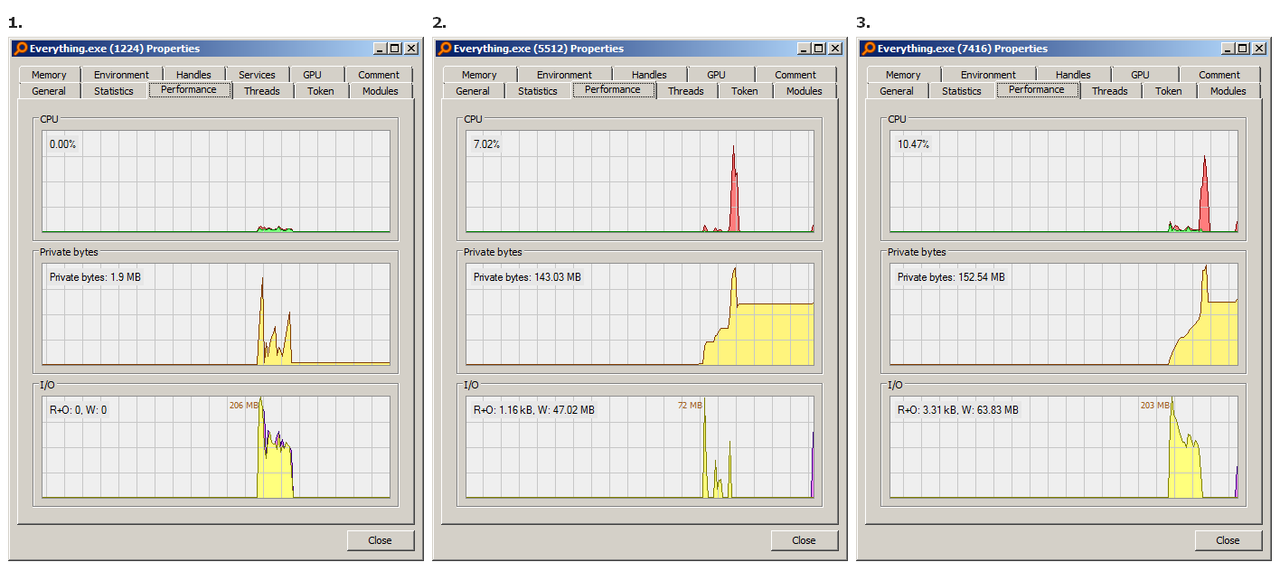Switch to Token tab in (1224) window
The height and width of the screenshot is (569, 1280).
click(320, 91)
